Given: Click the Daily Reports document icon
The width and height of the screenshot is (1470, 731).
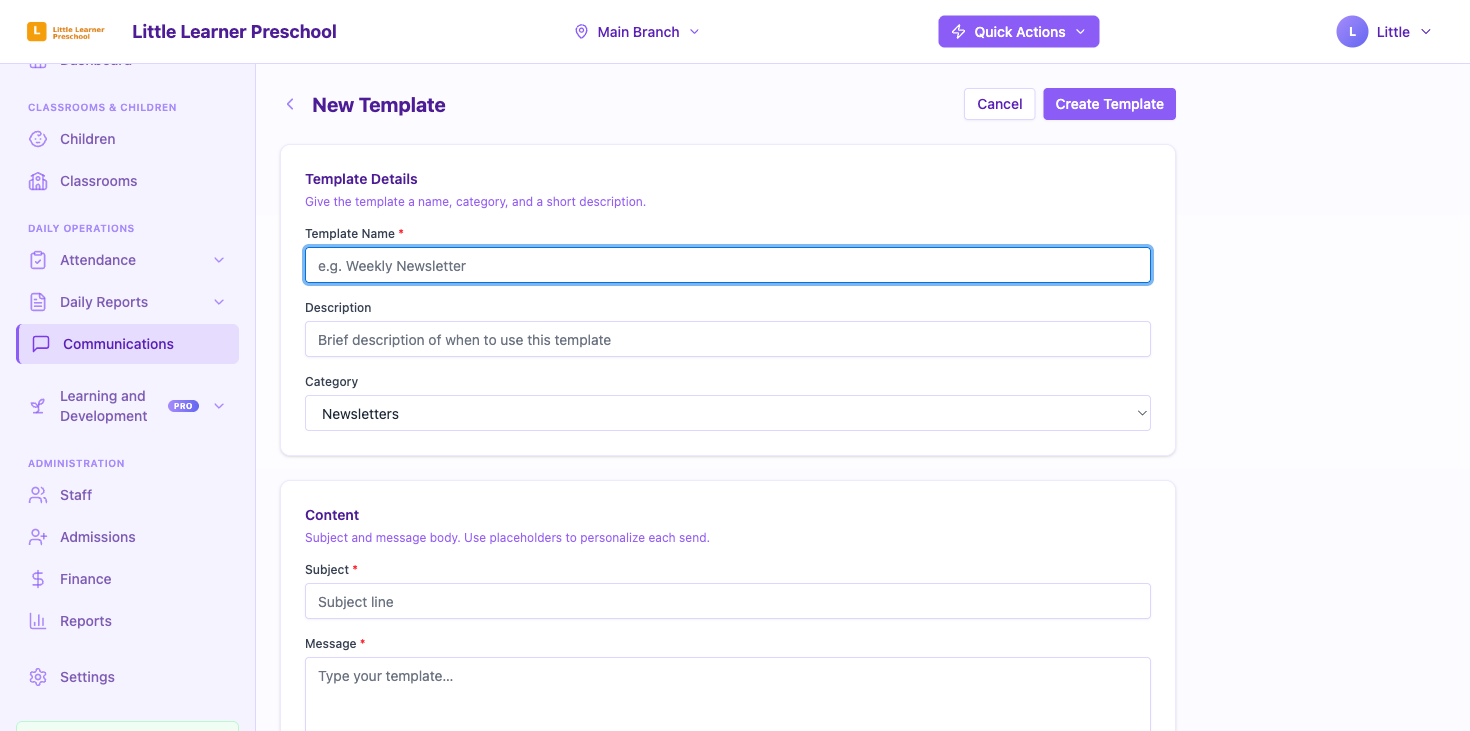Looking at the screenshot, I should click(x=38, y=302).
